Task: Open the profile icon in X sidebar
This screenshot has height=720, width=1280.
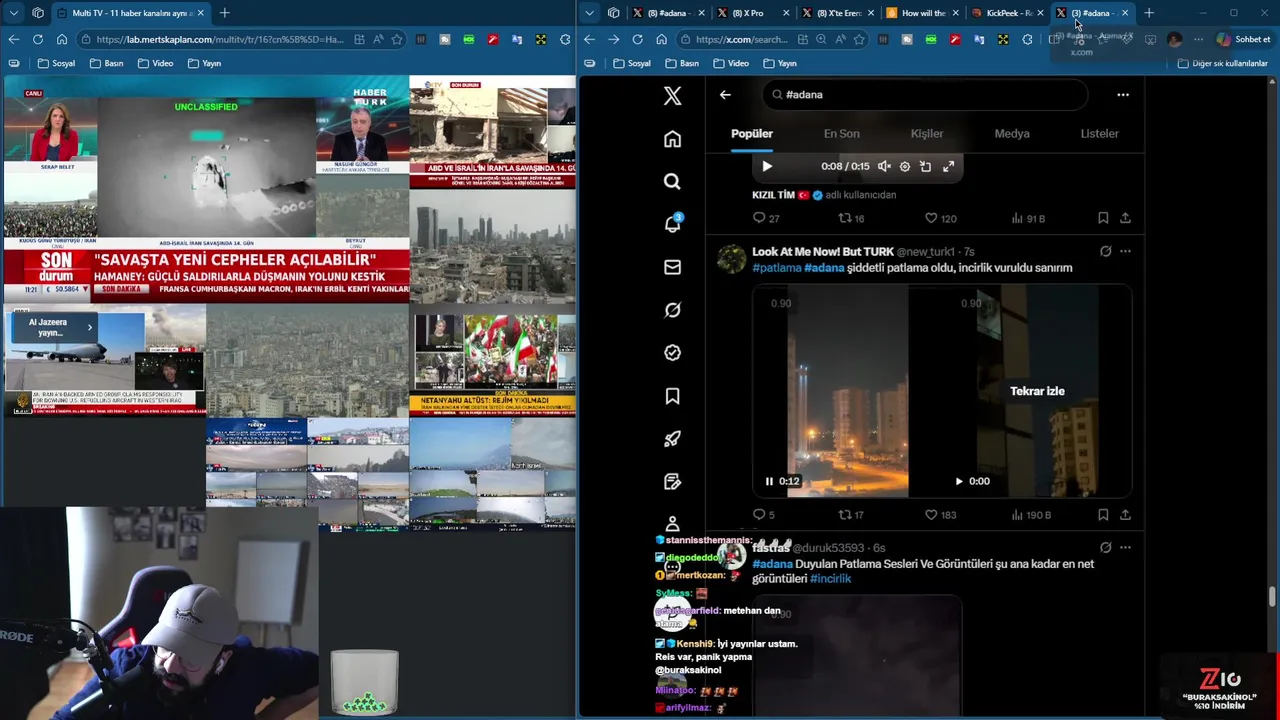Action: [672, 524]
